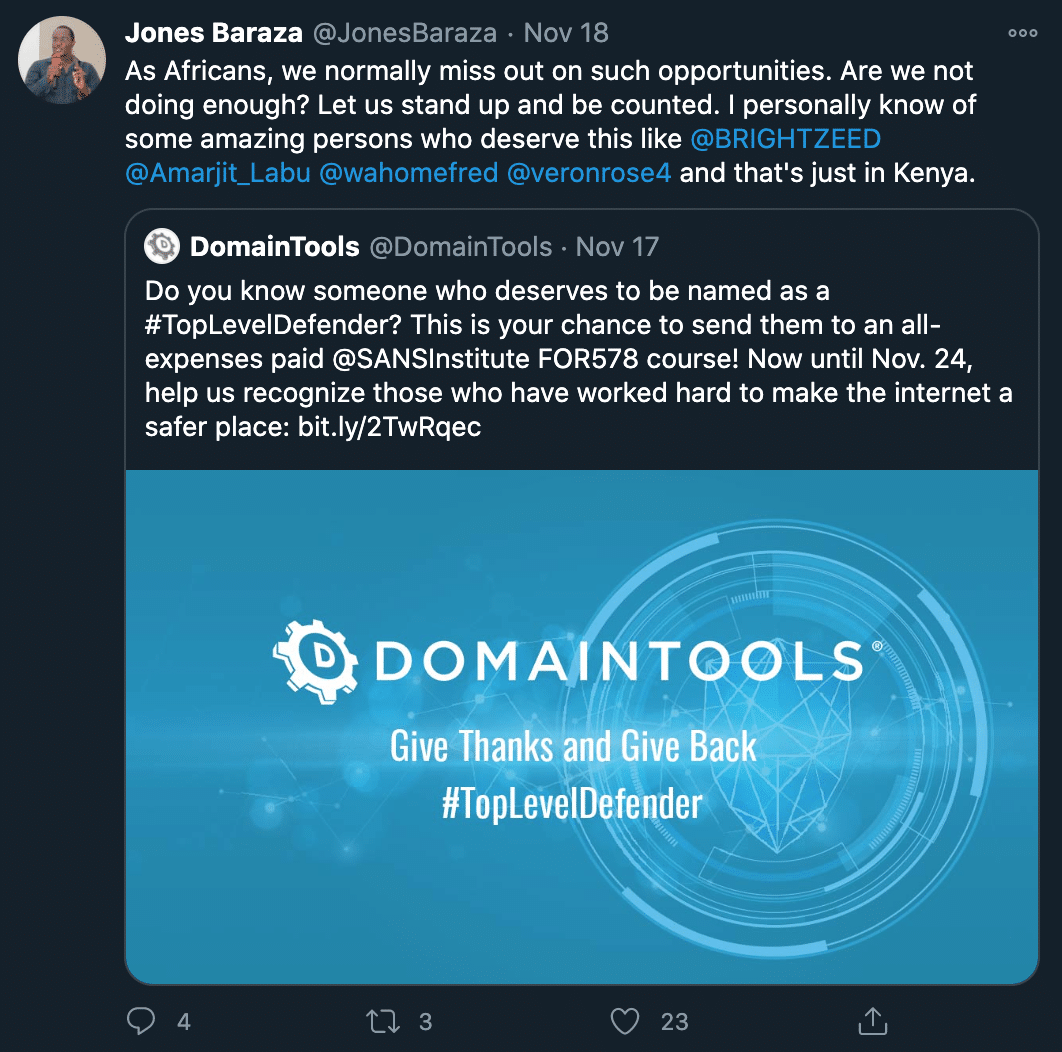Click Jones Baraza's profile picture

[x=60, y=60]
